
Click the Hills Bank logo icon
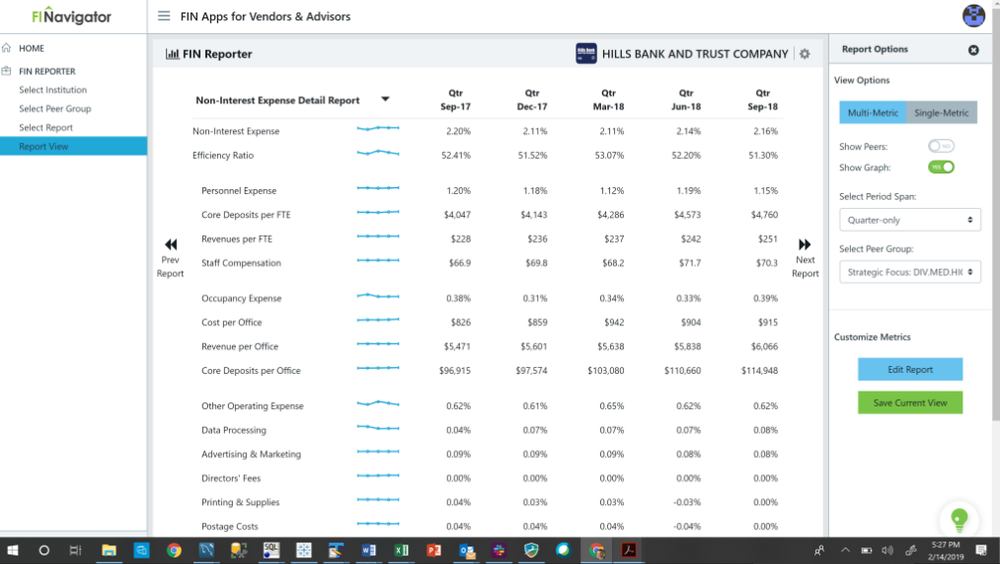point(586,54)
